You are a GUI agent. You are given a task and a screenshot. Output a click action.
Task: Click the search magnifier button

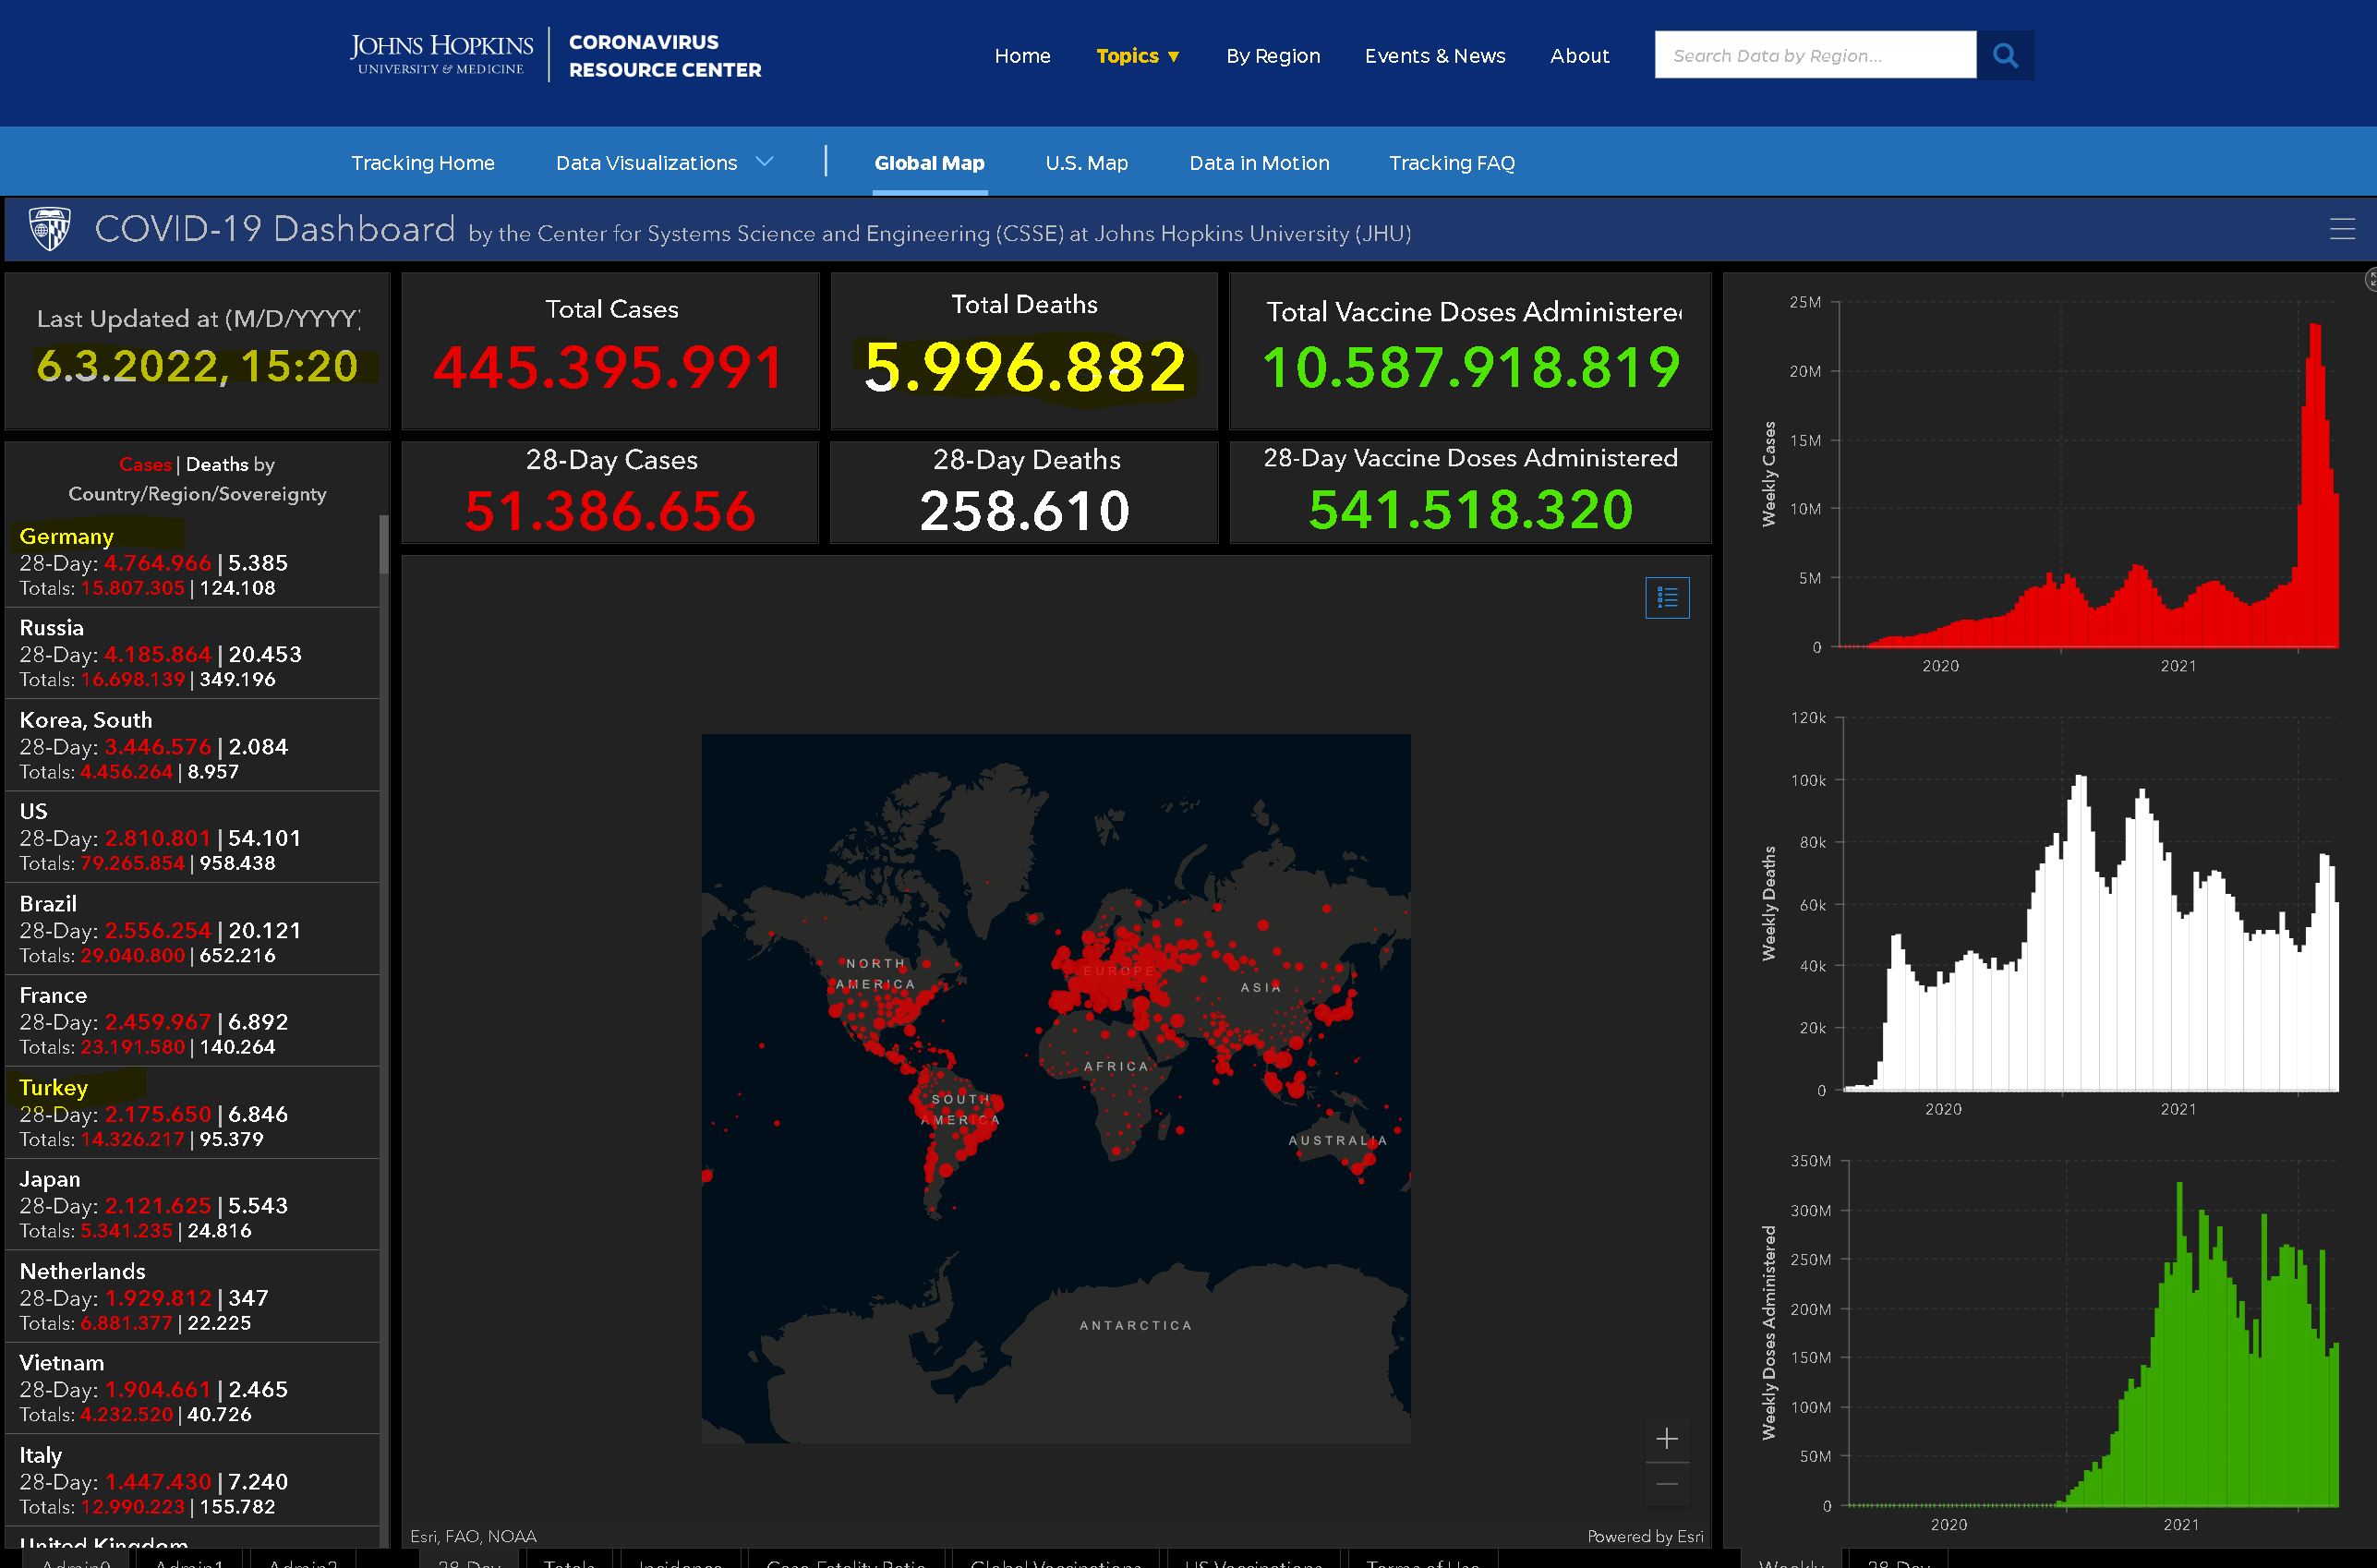tap(2004, 55)
